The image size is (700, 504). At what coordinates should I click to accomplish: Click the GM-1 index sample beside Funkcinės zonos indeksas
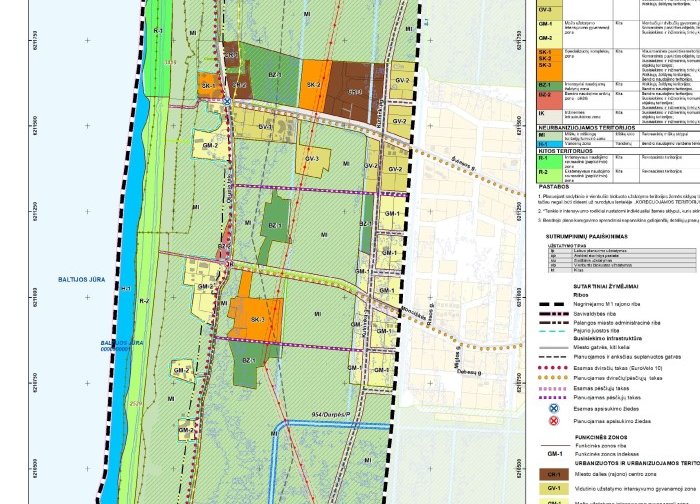pos(554,454)
